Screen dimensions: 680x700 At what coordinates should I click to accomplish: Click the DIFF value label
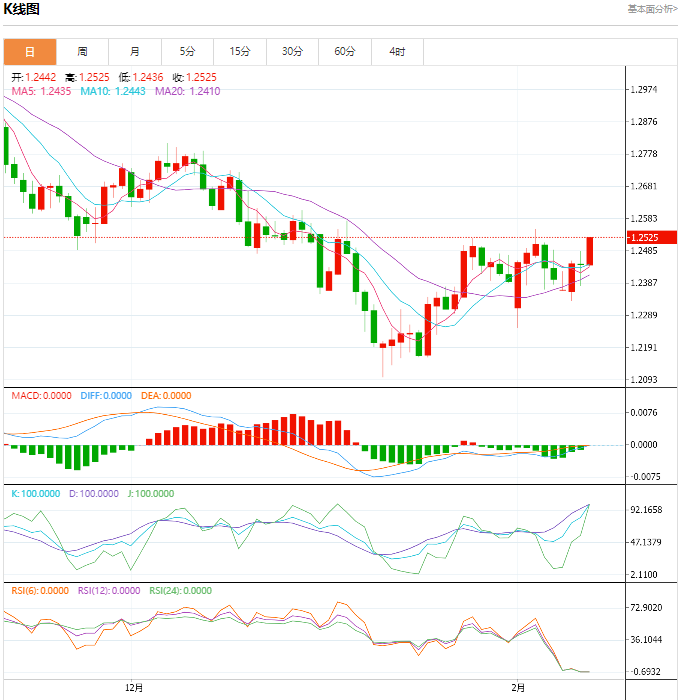(x=103, y=396)
